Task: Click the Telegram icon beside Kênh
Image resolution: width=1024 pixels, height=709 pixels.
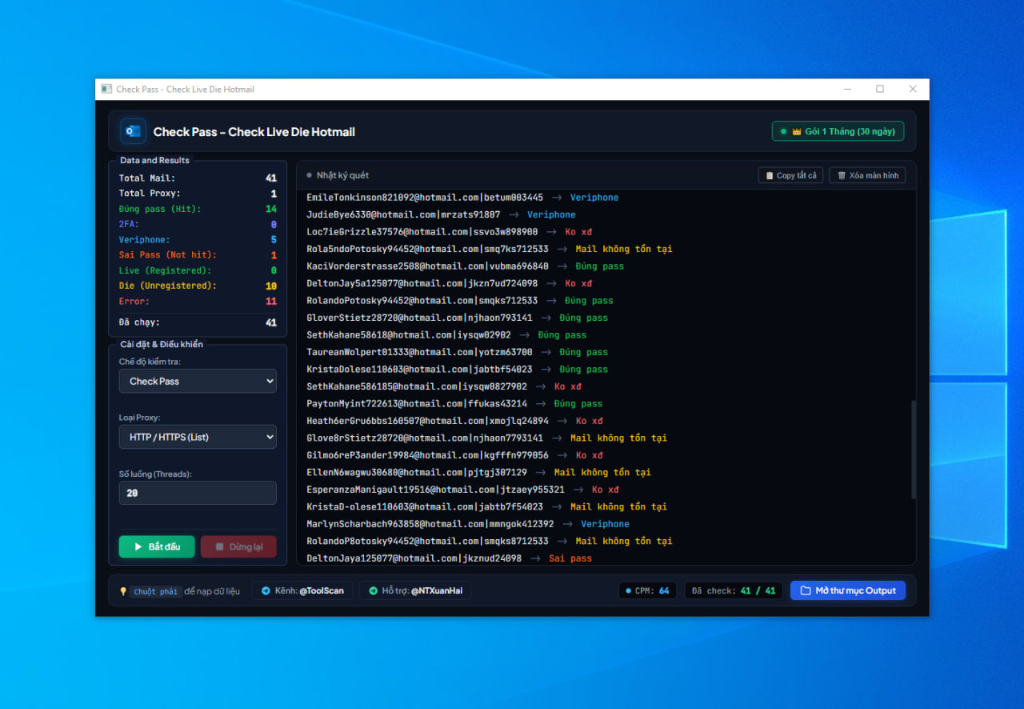Action: 266,591
